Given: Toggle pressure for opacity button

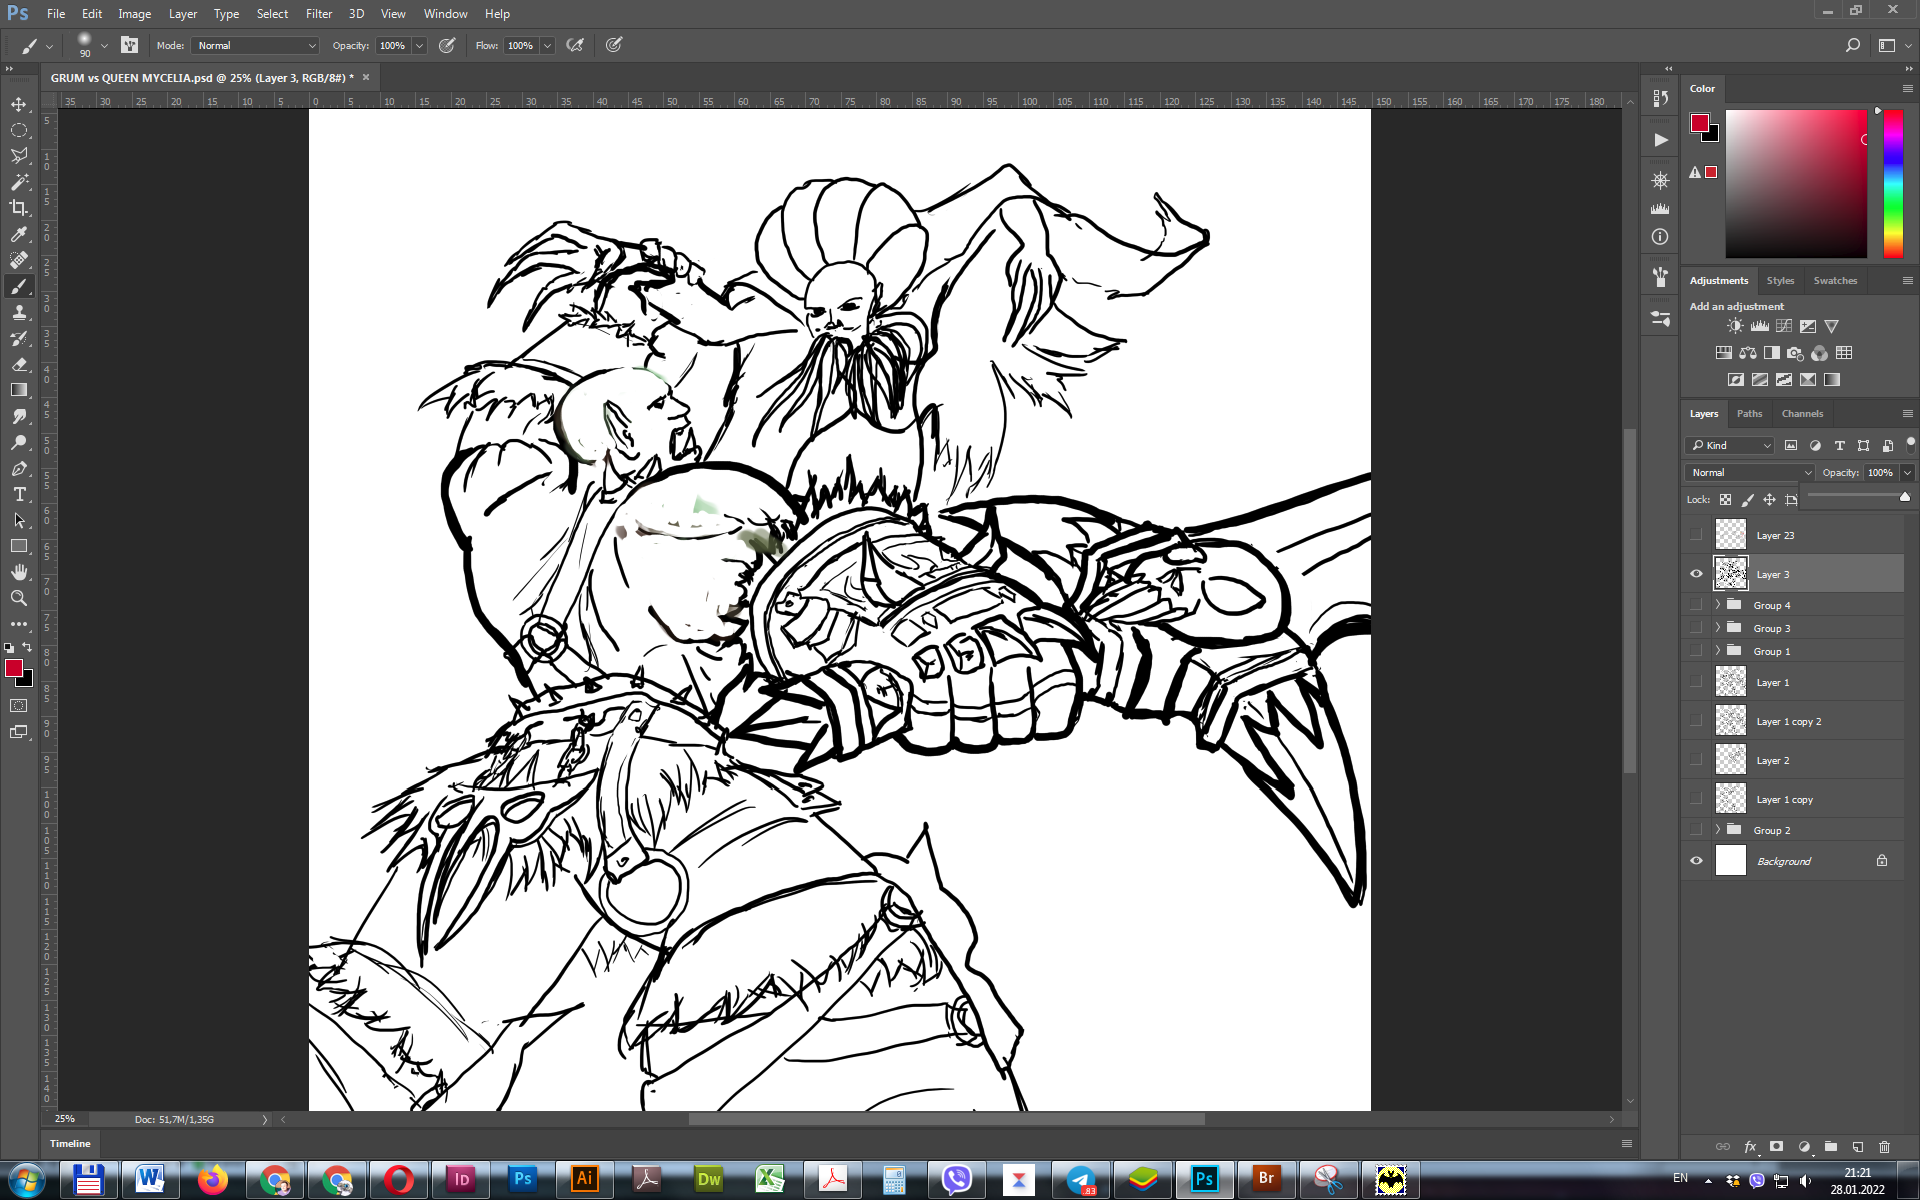Looking at the screenshot, I should pyautogui.click(x=447, y=45).
